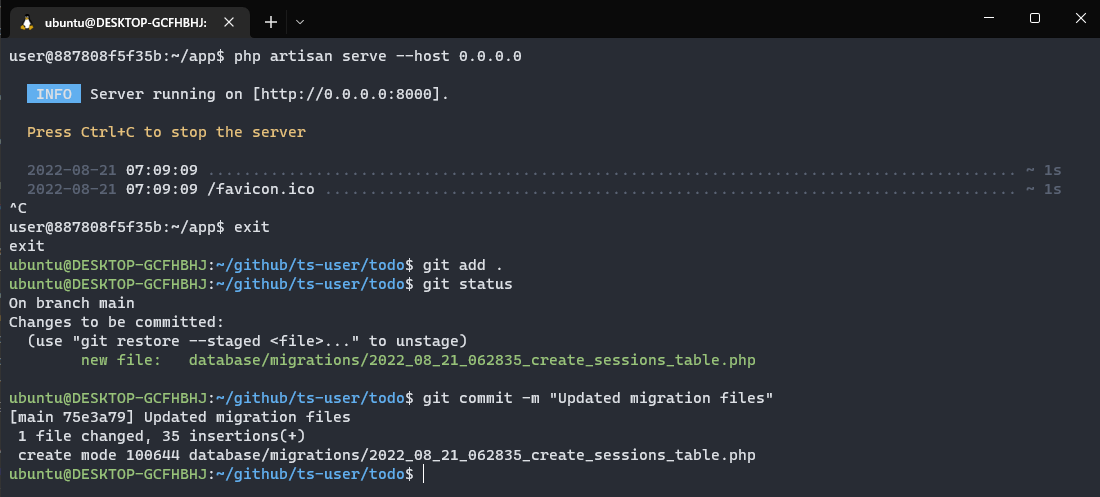The height and width of the screenshot is (497, 1100).
Task: Select the ubuntu@DESKTOP-GCFHBHJ tab
Action: pyautogui.click(x=125, y=22)
